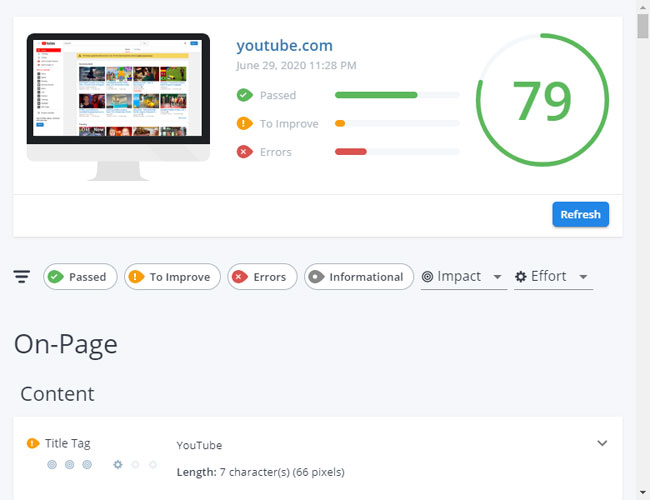Click the page vertical scrollbar
The image size is (650, 500).
click(x=643, y=250)
